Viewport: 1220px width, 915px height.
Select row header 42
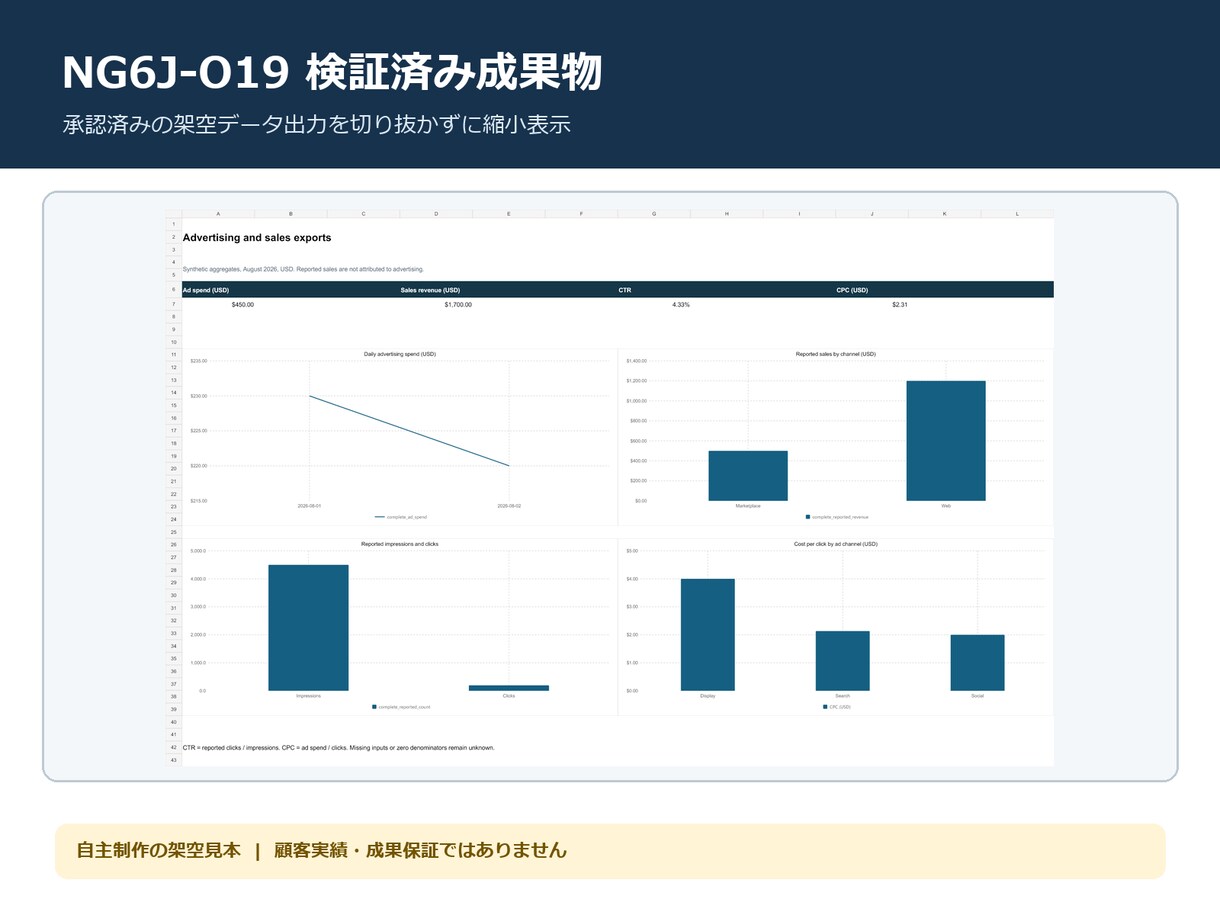tap(173, 747)
